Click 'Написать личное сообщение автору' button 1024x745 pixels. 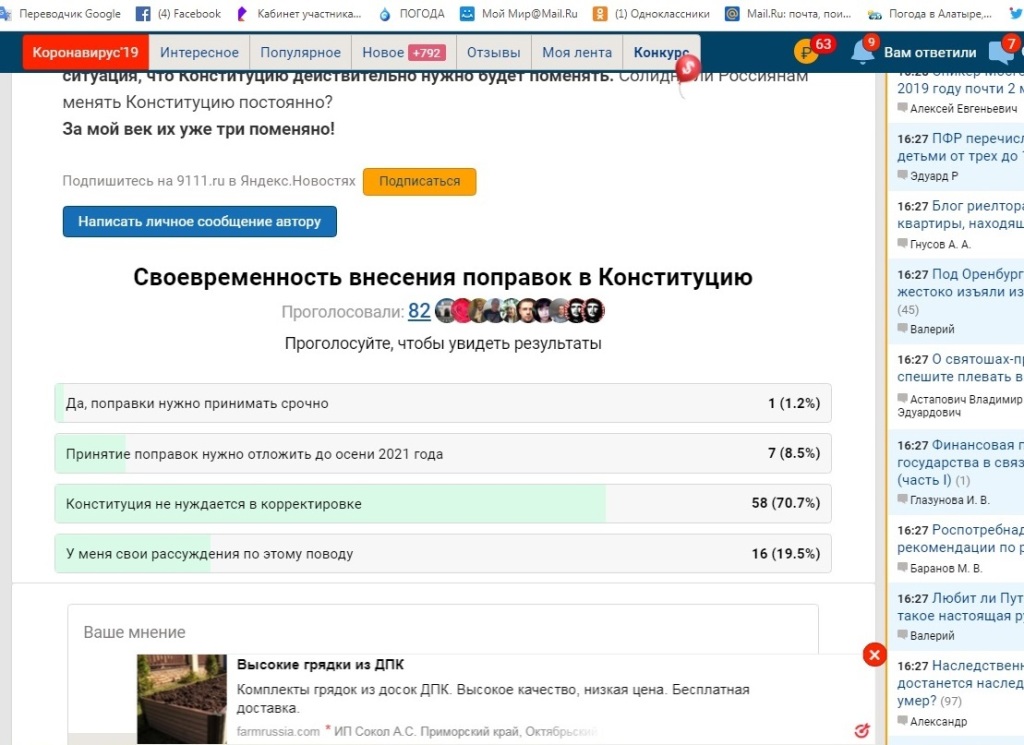tap(199, 222)
